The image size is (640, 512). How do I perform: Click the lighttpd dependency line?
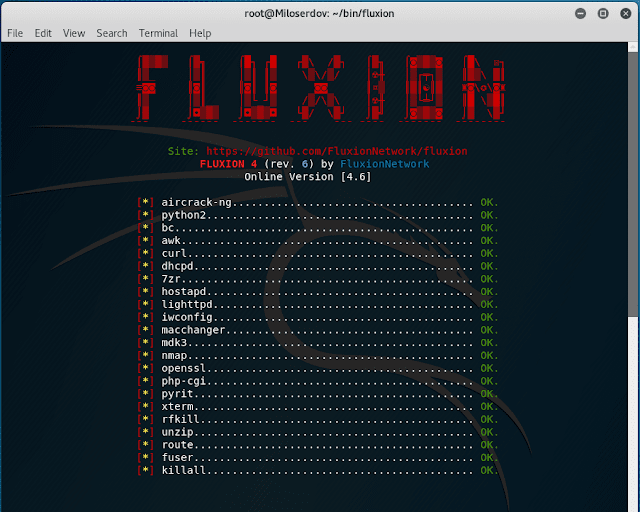point(318,305)
